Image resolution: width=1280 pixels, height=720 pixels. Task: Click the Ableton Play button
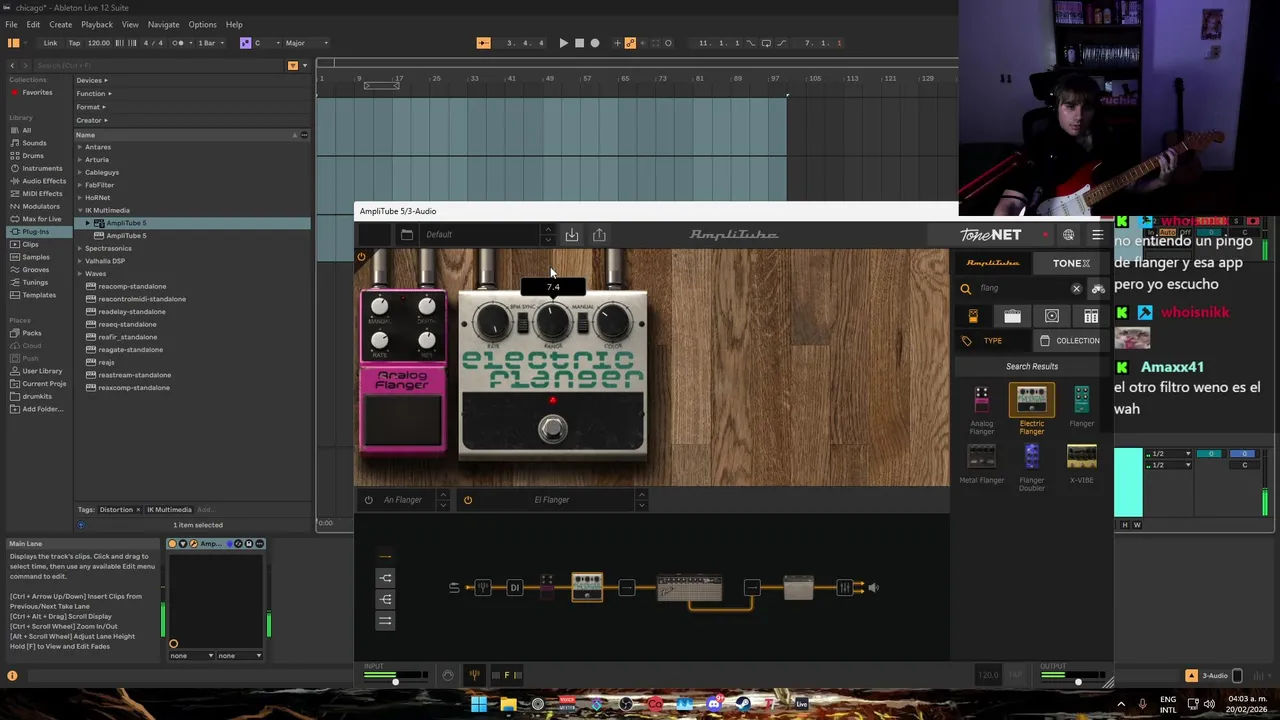(x=563, y=43)
